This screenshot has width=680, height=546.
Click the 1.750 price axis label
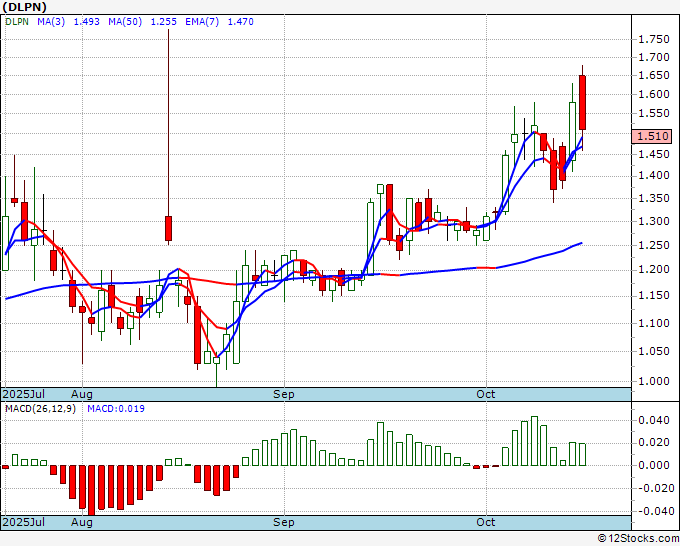[x=654, y=39]
